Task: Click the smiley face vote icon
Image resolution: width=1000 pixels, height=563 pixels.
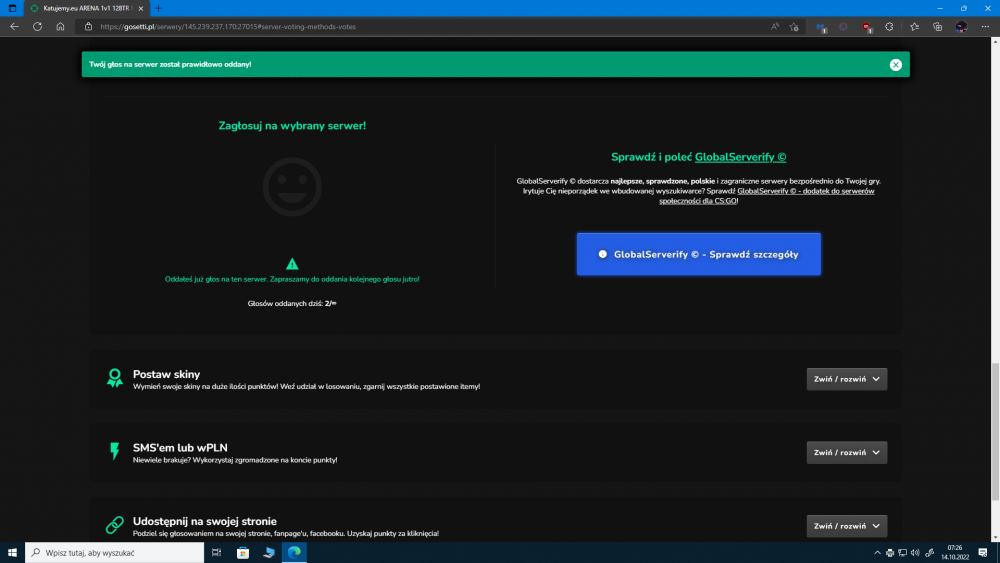Action: (292, 187)
